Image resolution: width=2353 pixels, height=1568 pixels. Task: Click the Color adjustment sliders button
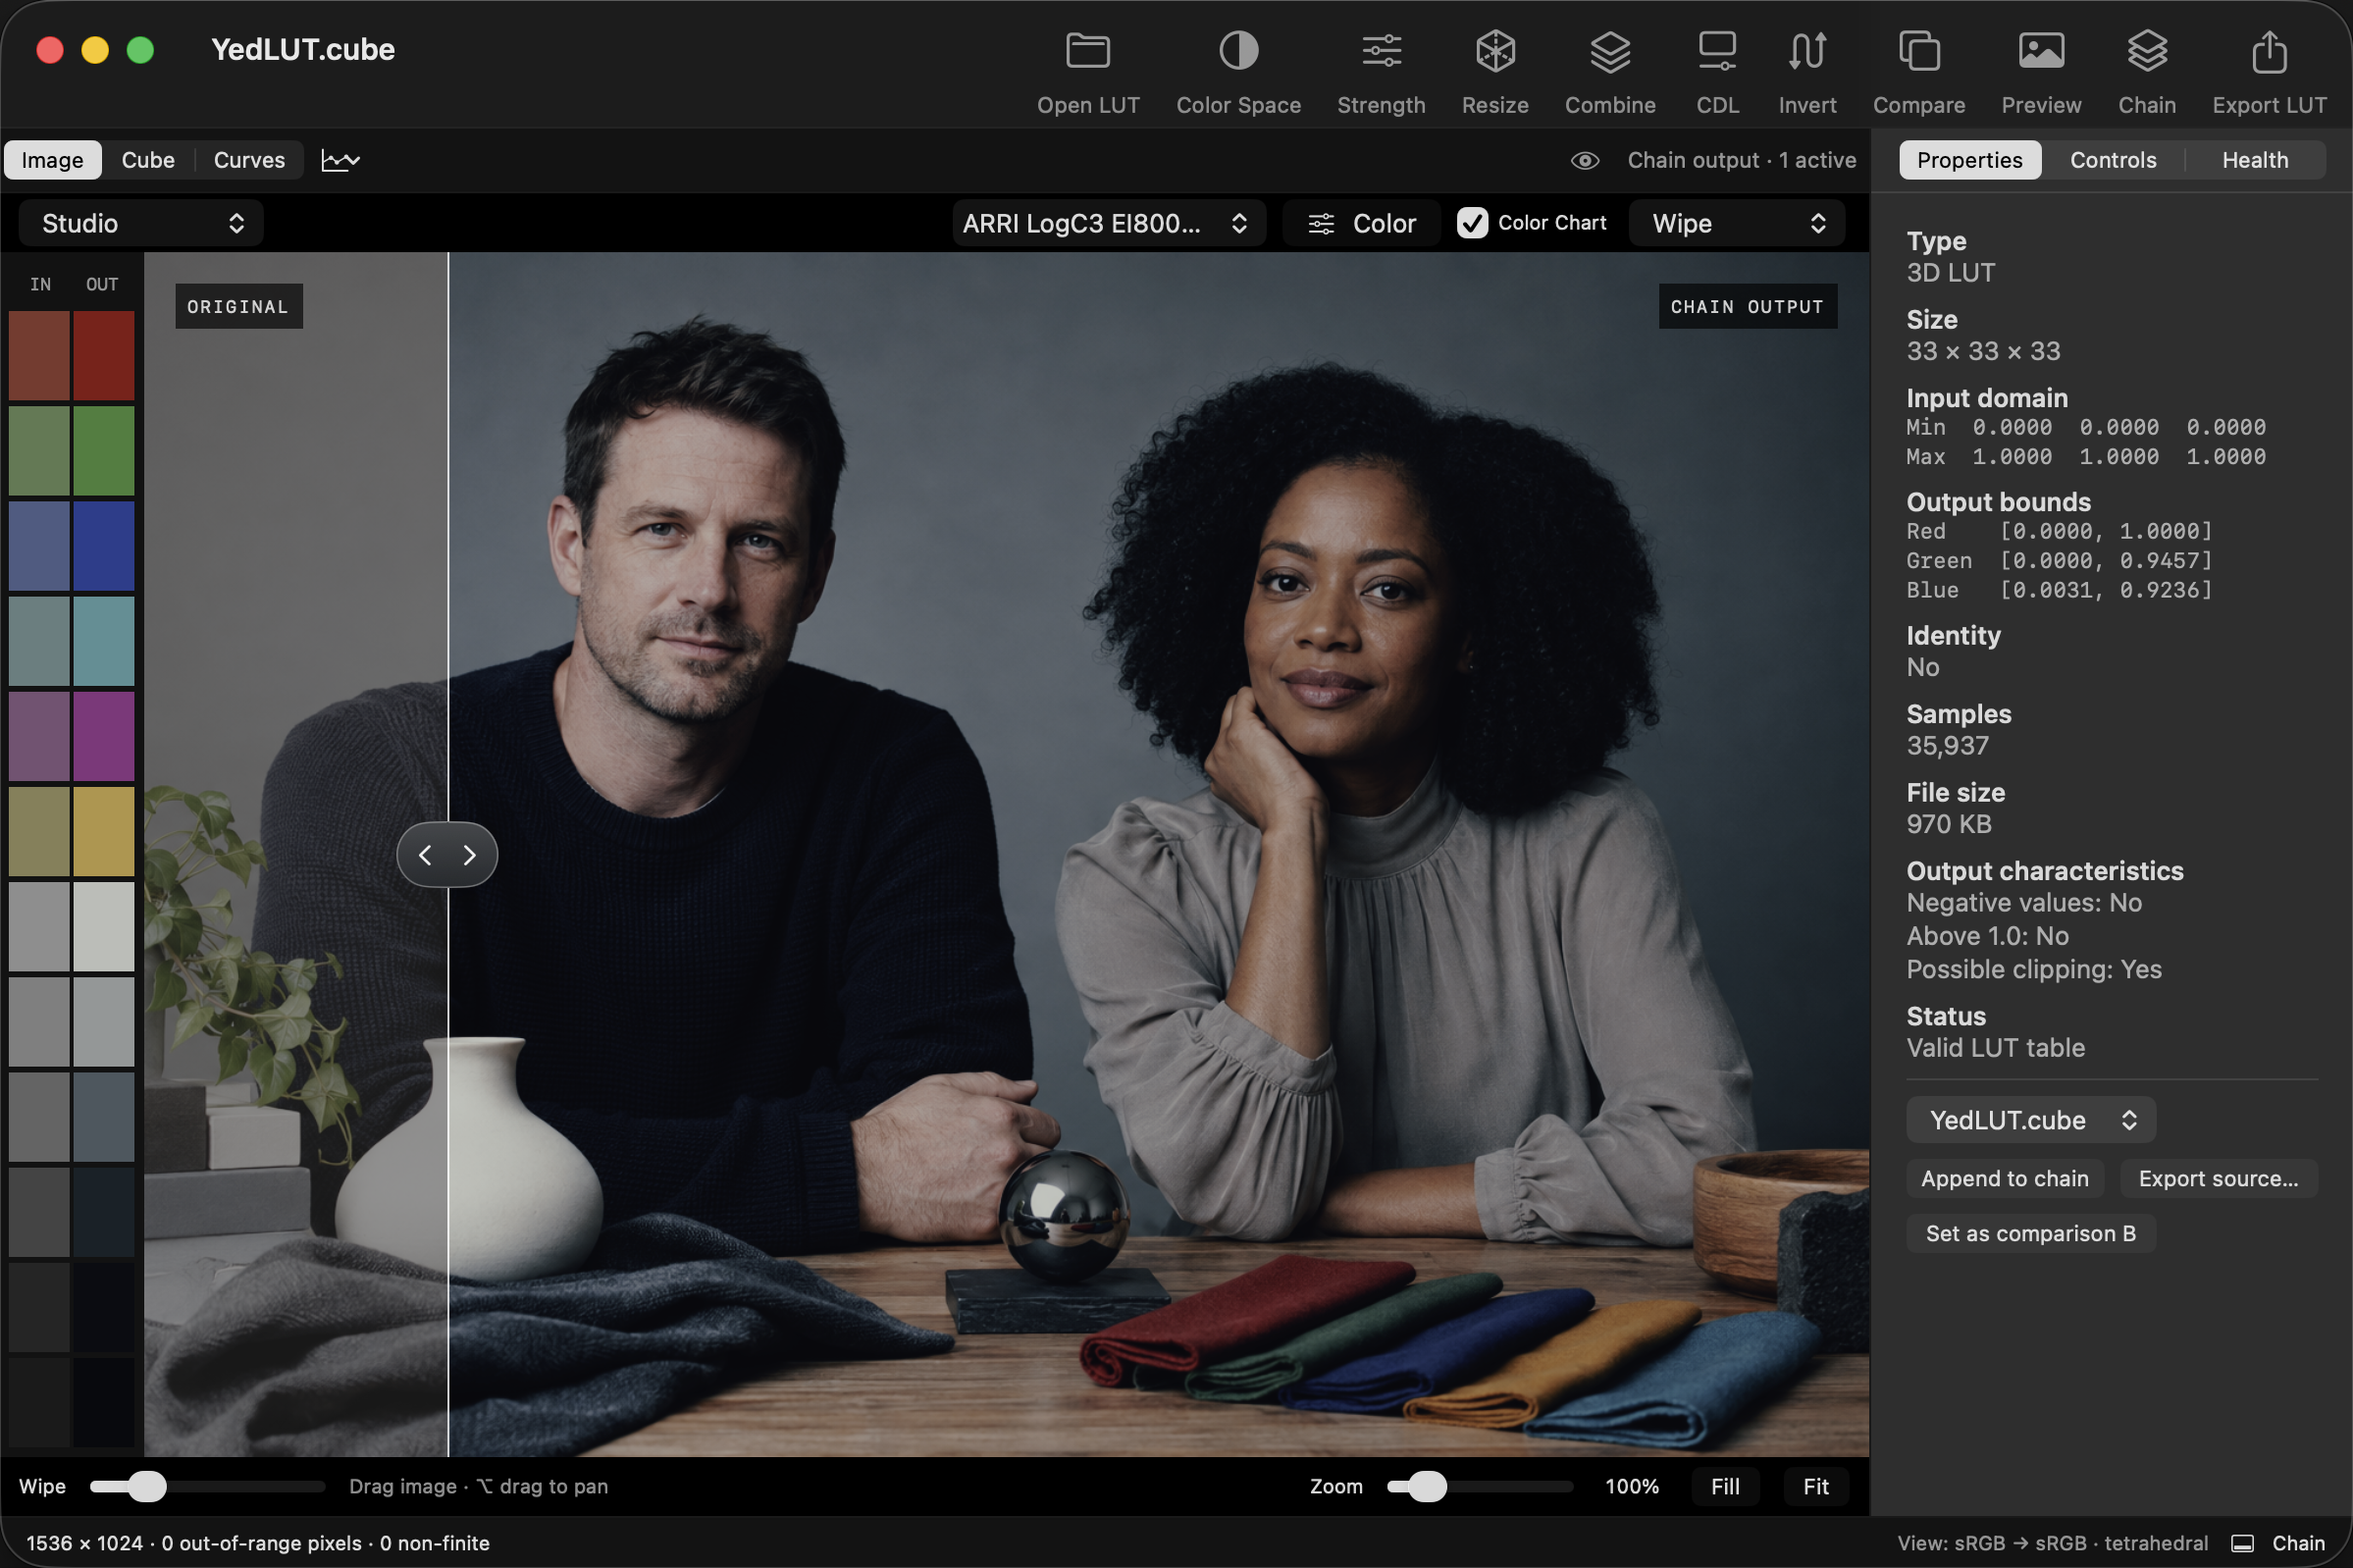coord(1361,223)
